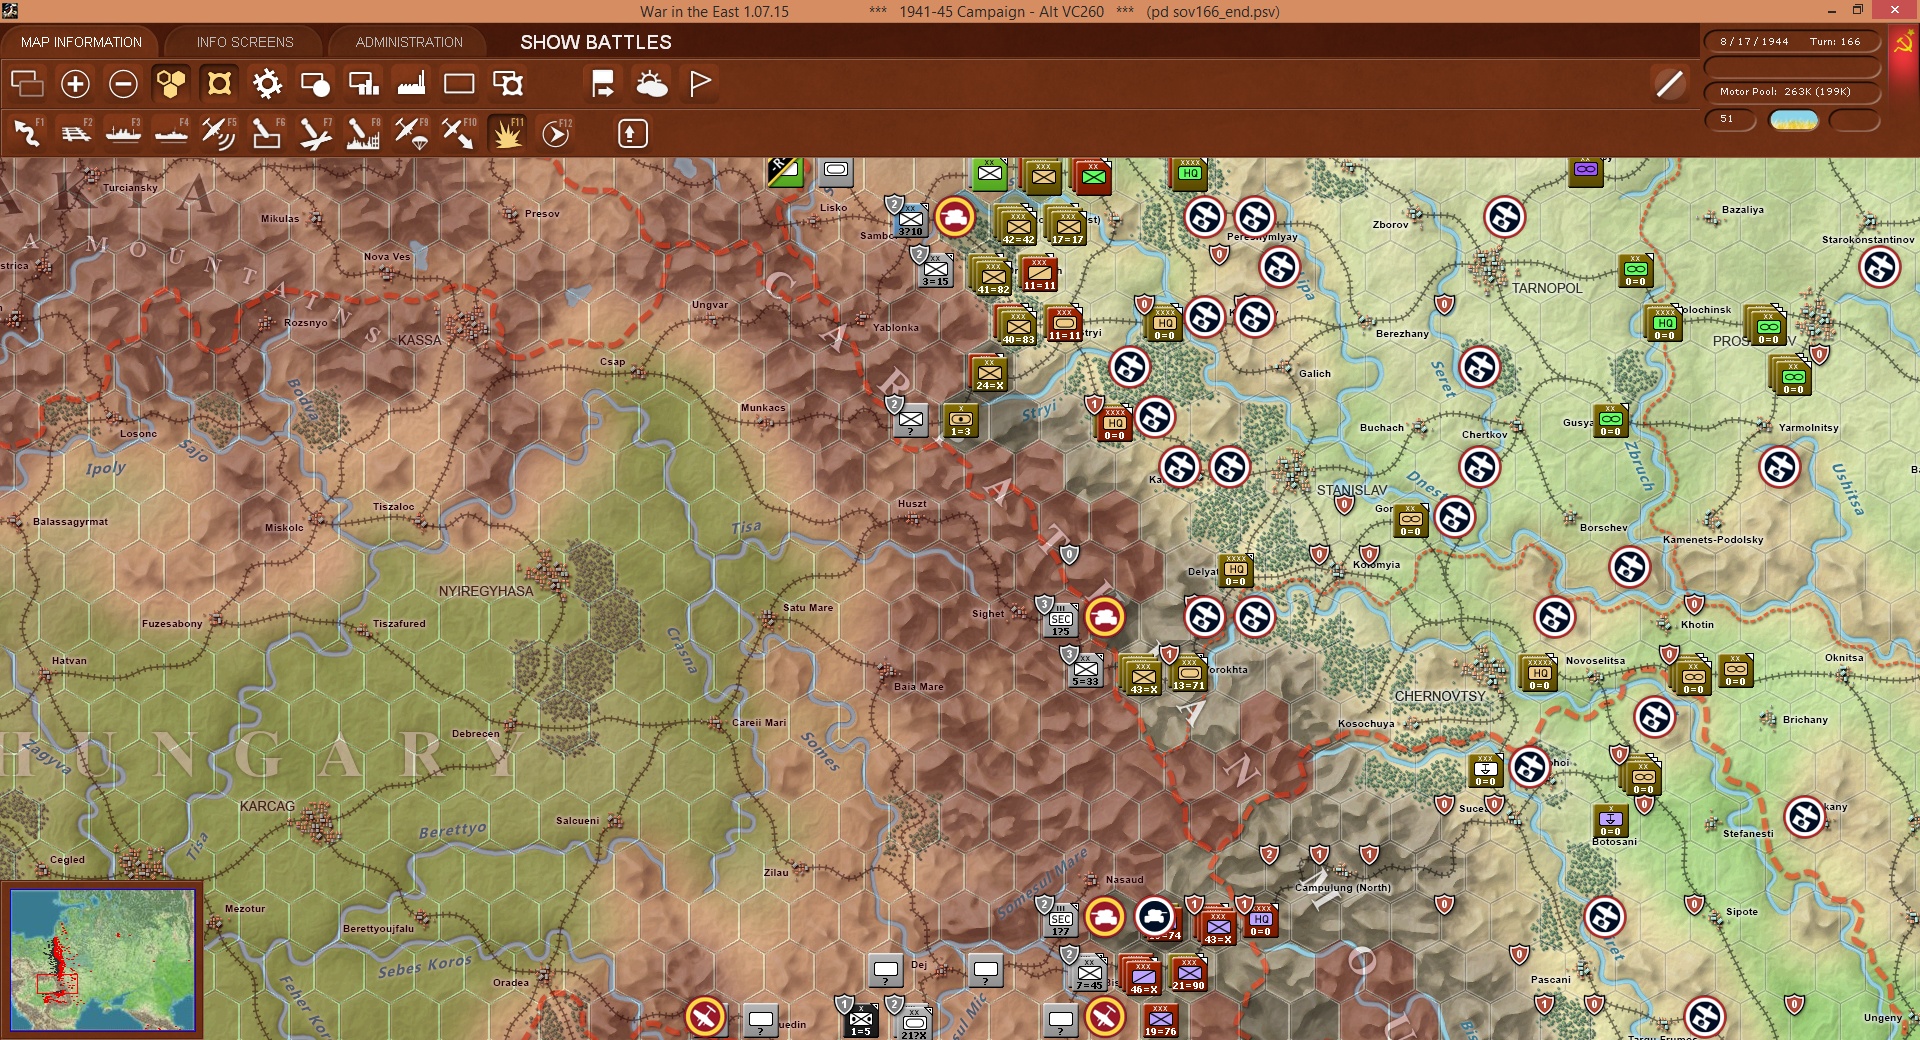The image size is (1920, 1040).
Task: Click the weather indicator pill
Action: tap(1794, 120)
